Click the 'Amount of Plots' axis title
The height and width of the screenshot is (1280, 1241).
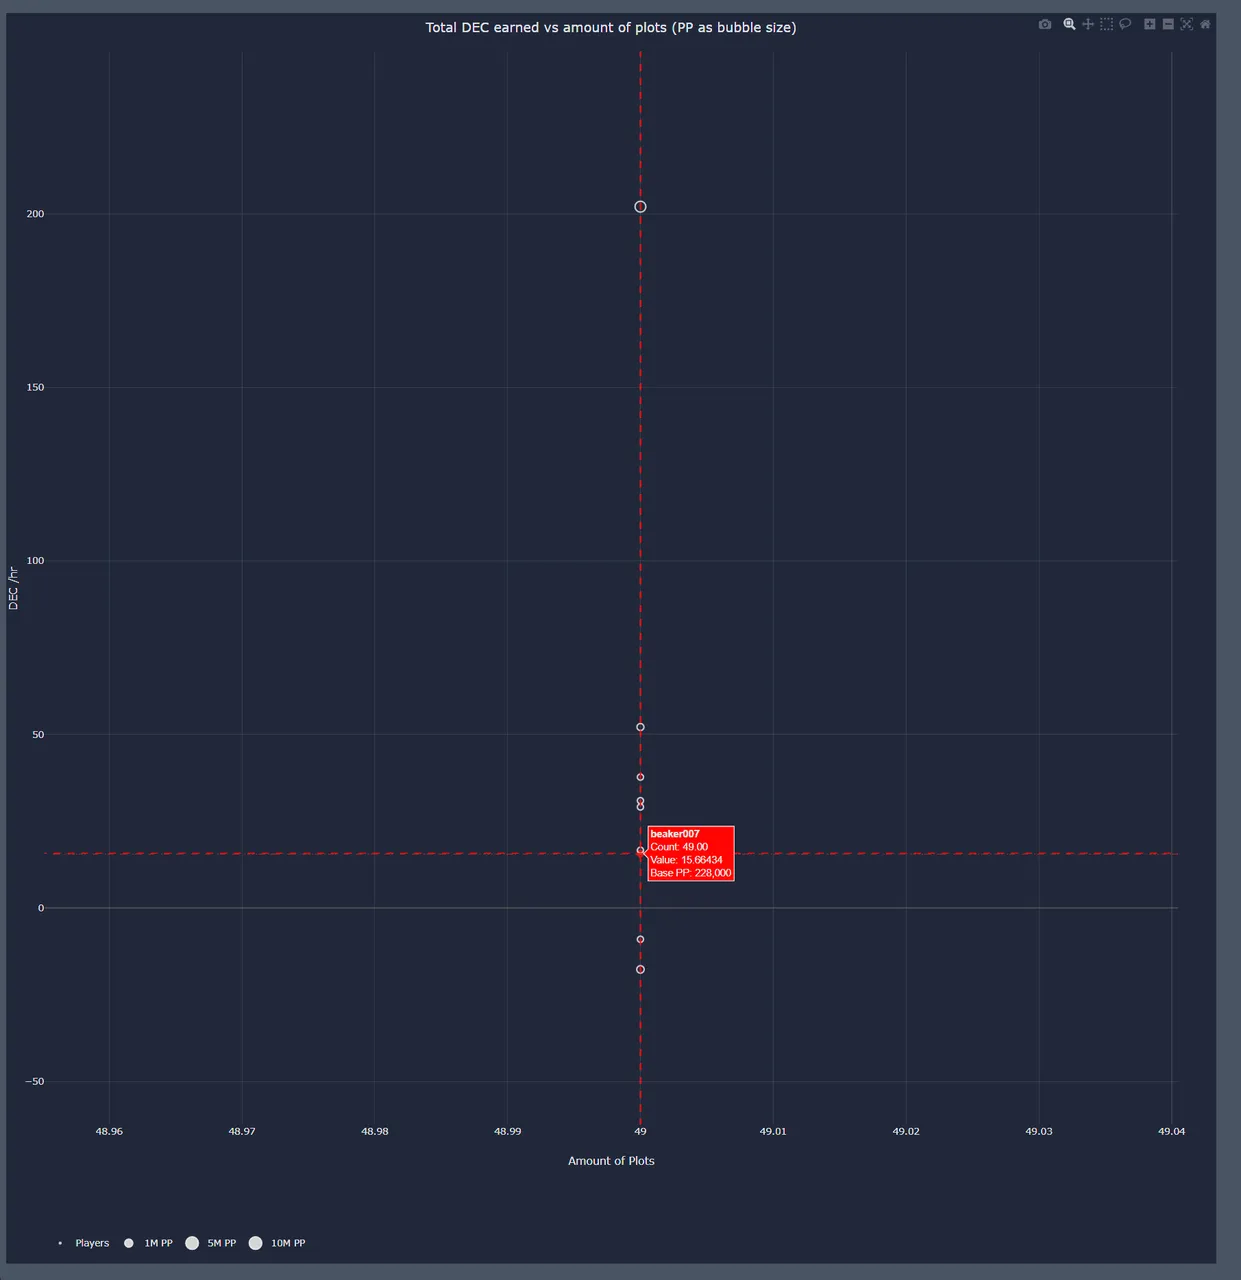(611, 1161)
